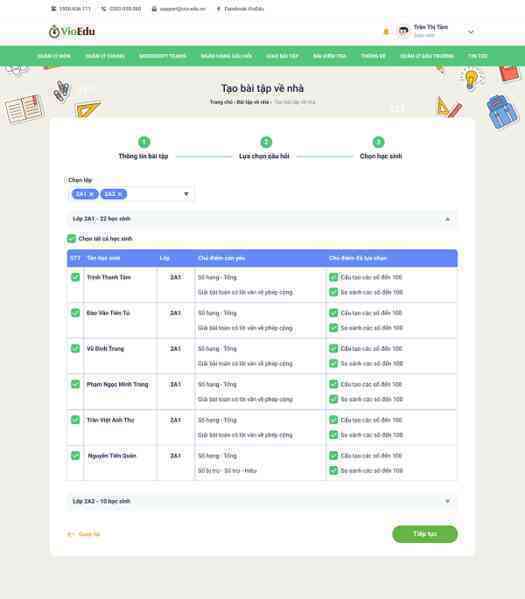This screenshot has height=599, width=525.
Task: Uncheck student Nguyễn Tiến Quân
Action: (76, 456)
